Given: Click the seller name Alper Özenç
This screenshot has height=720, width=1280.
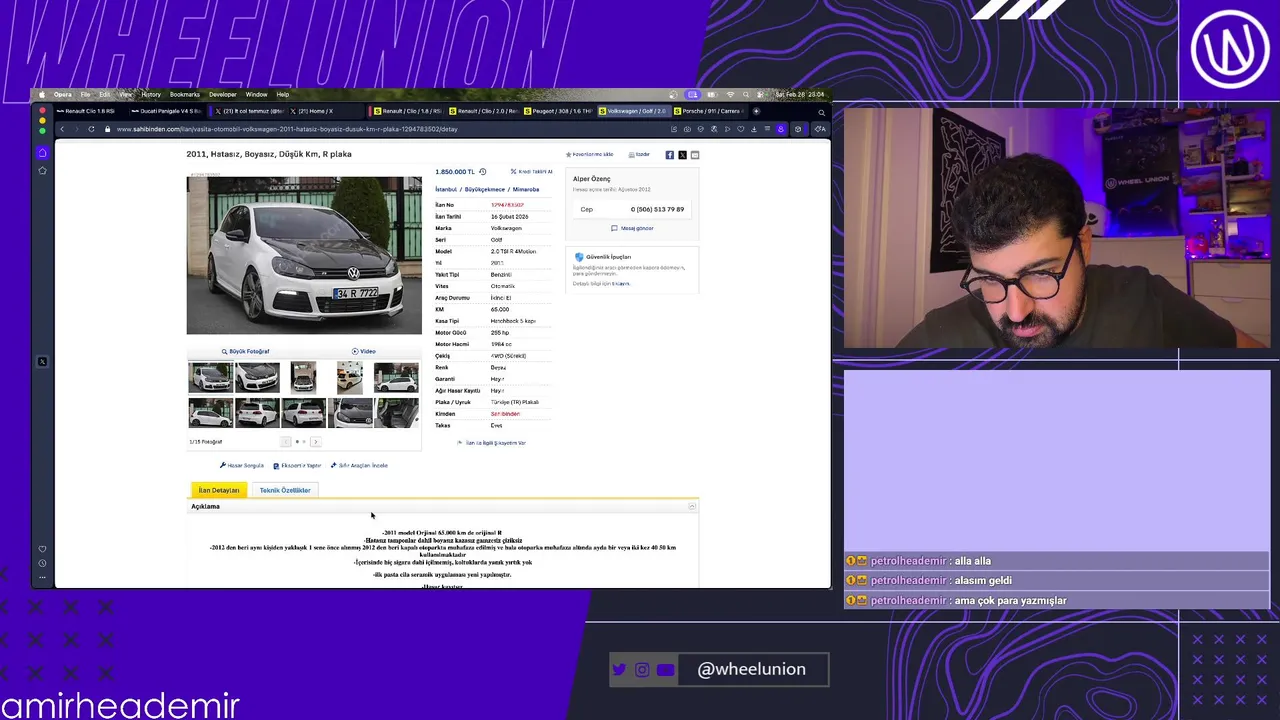Looking at the screenshot, I should pyautogui.click(x=591, y=179).
